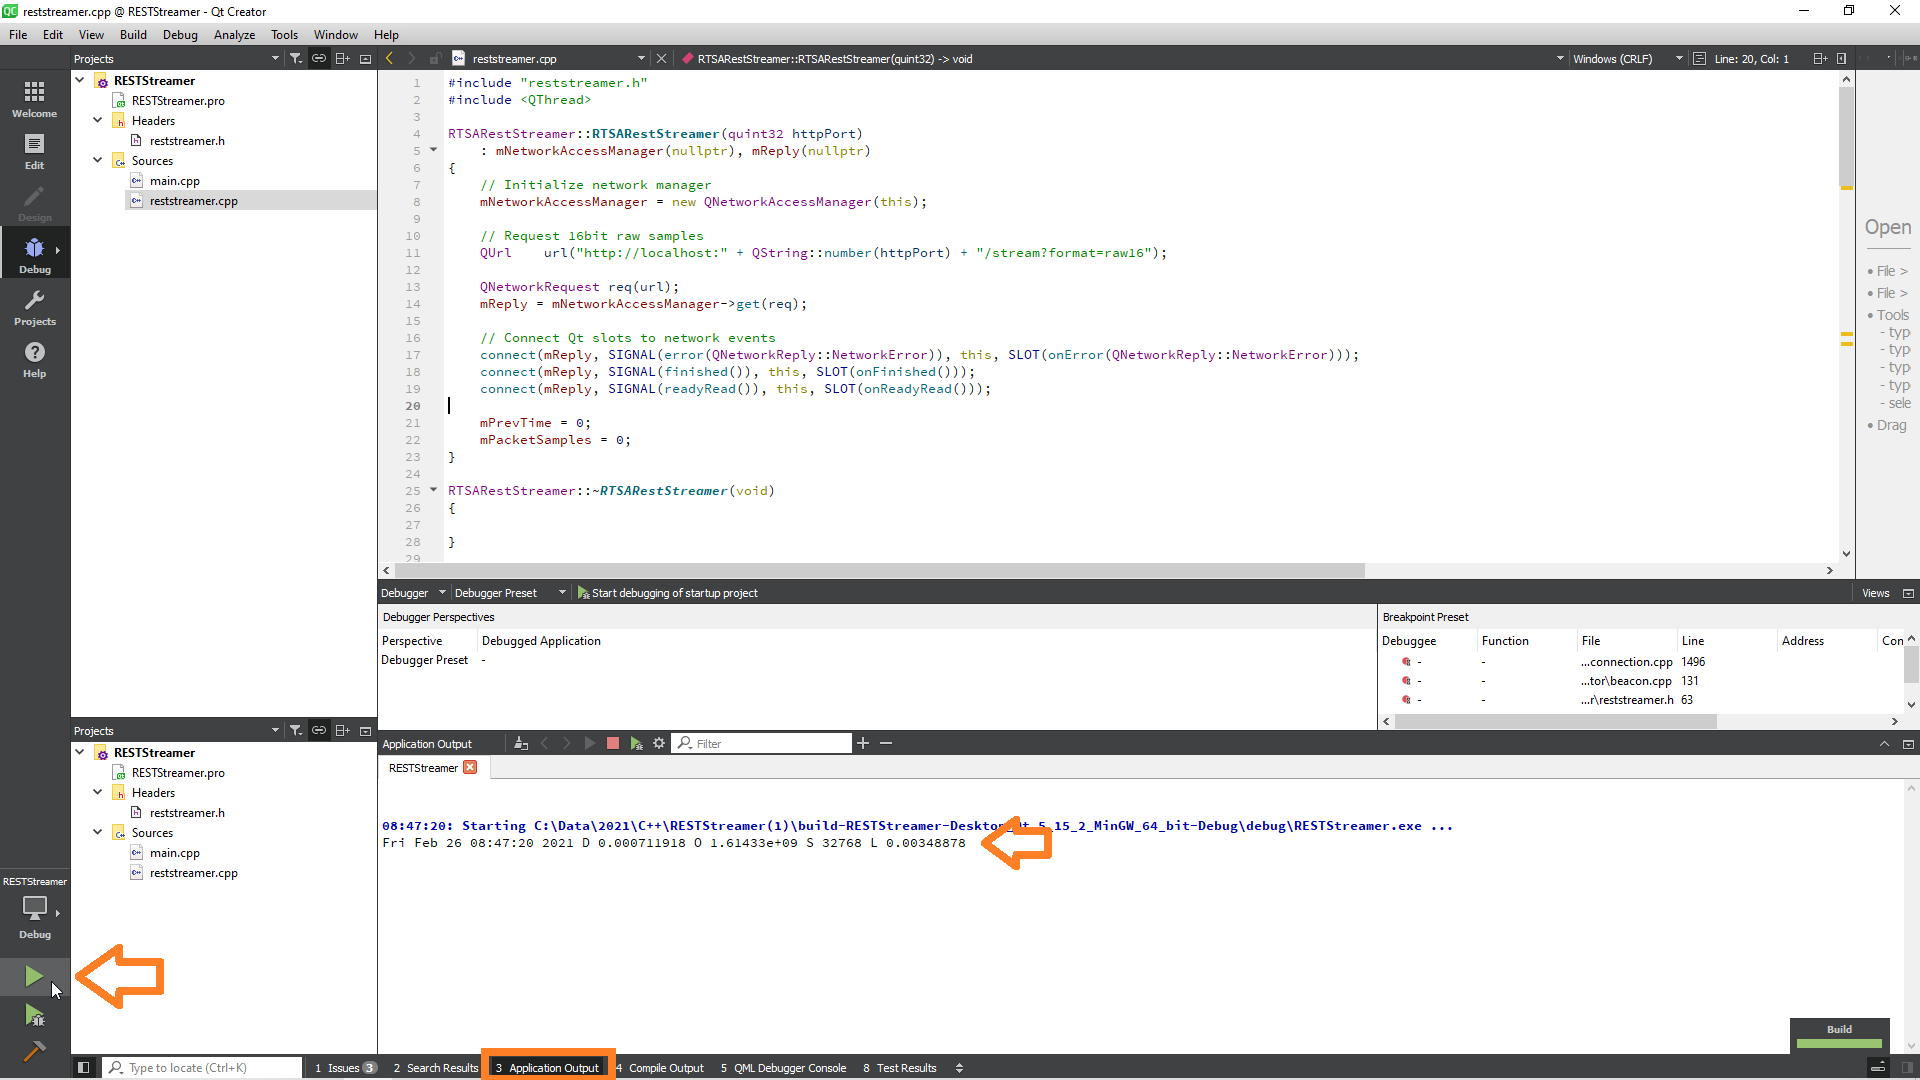Click filter tree icon in top Projects pane
The height and width of the screenshot is (1080, 1920).
296,58
